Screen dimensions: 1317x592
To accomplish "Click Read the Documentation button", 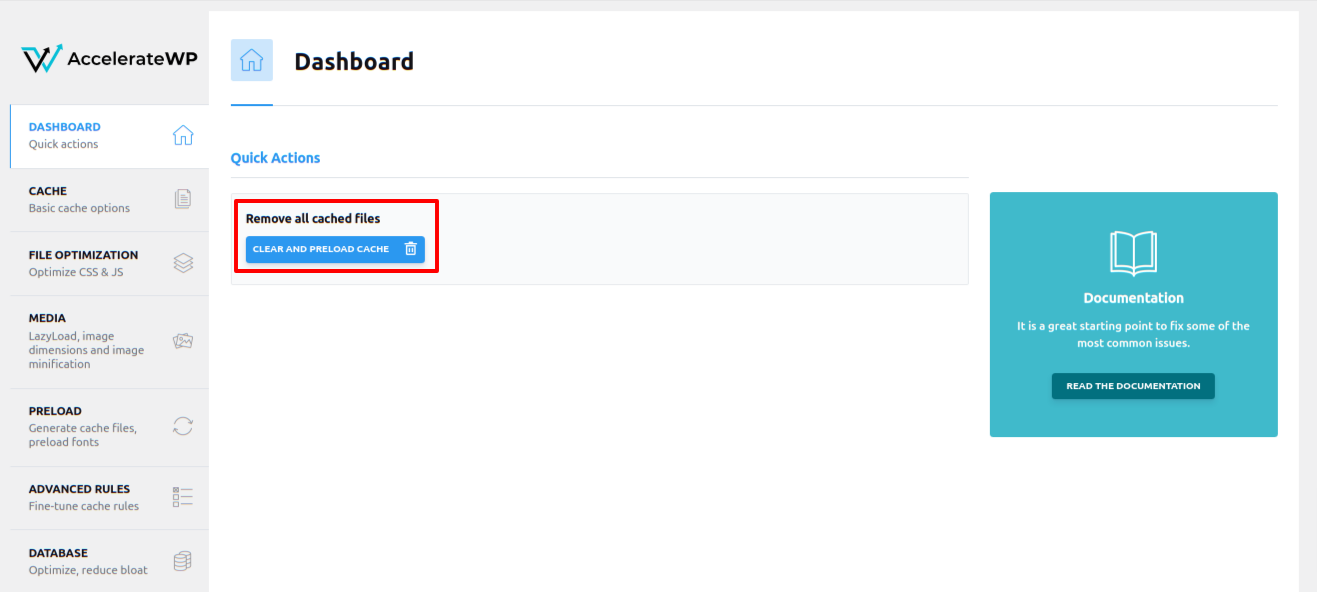I will [1133, 386].
